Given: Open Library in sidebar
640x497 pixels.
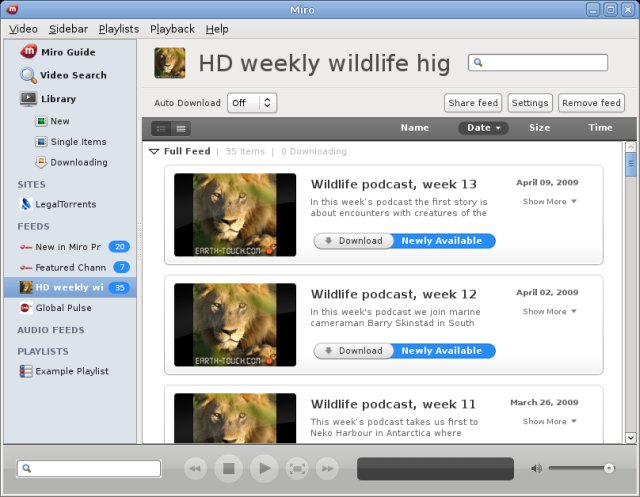Looking at the screenshot, I should point(48,99).
